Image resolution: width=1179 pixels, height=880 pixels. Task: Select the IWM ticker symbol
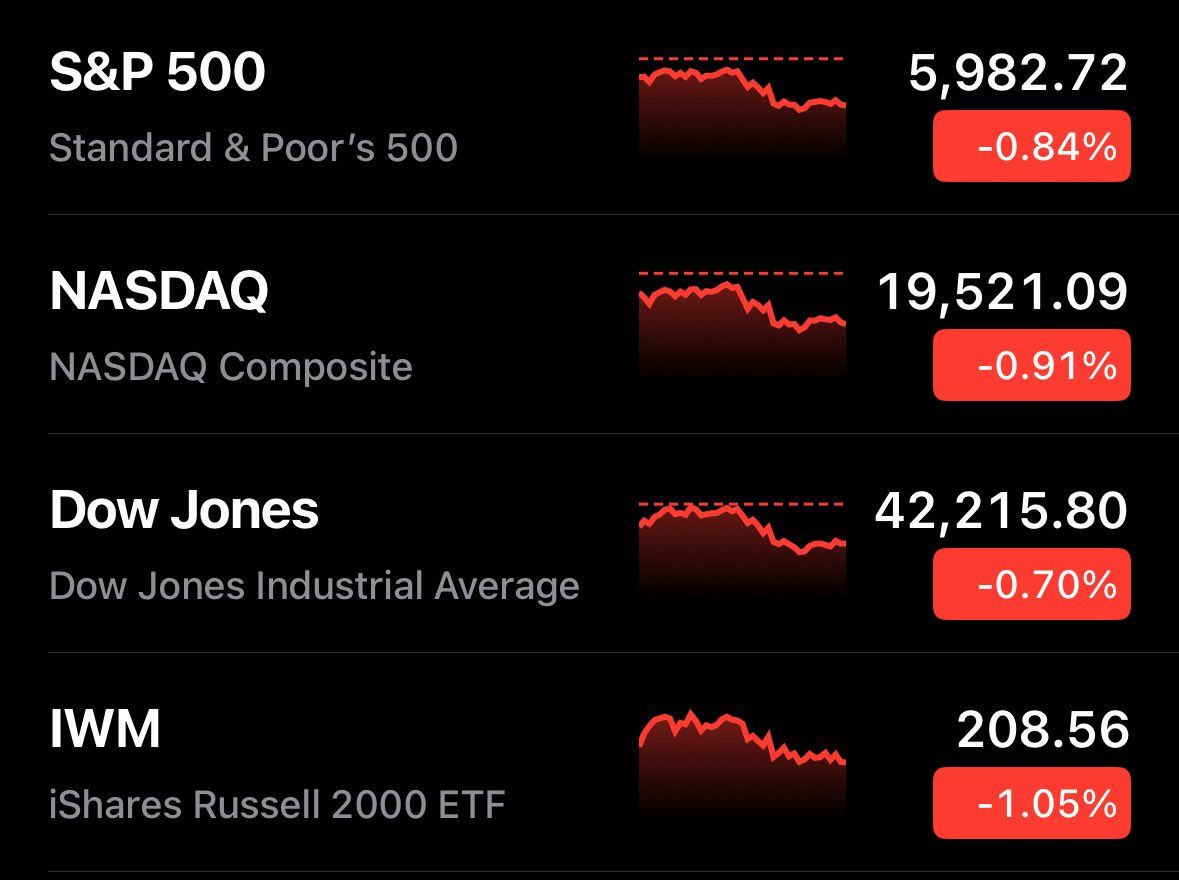click(105, 729)
